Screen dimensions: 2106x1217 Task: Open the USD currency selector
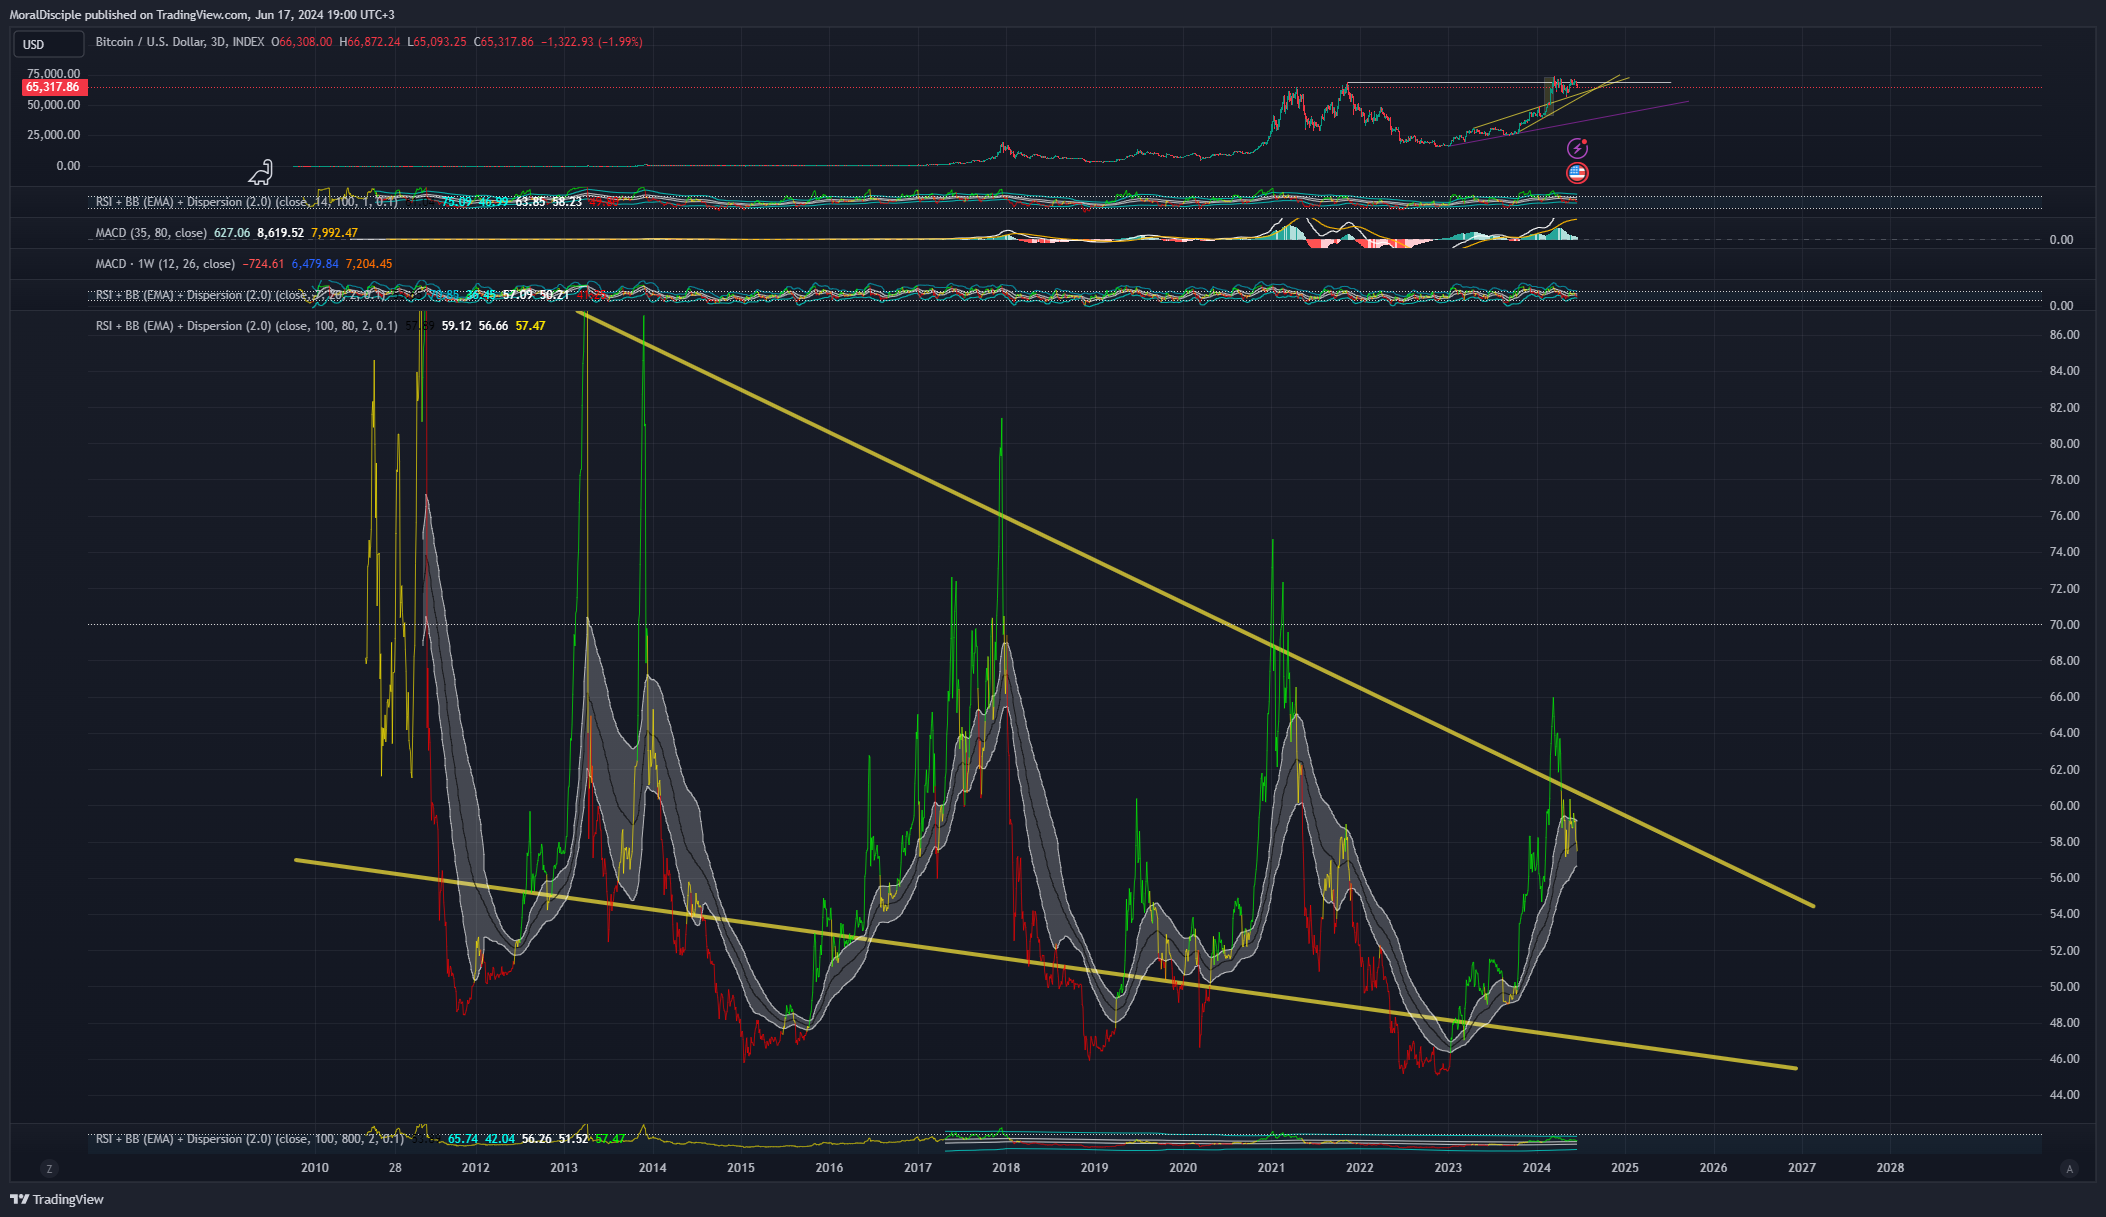[x=48, y=44]
